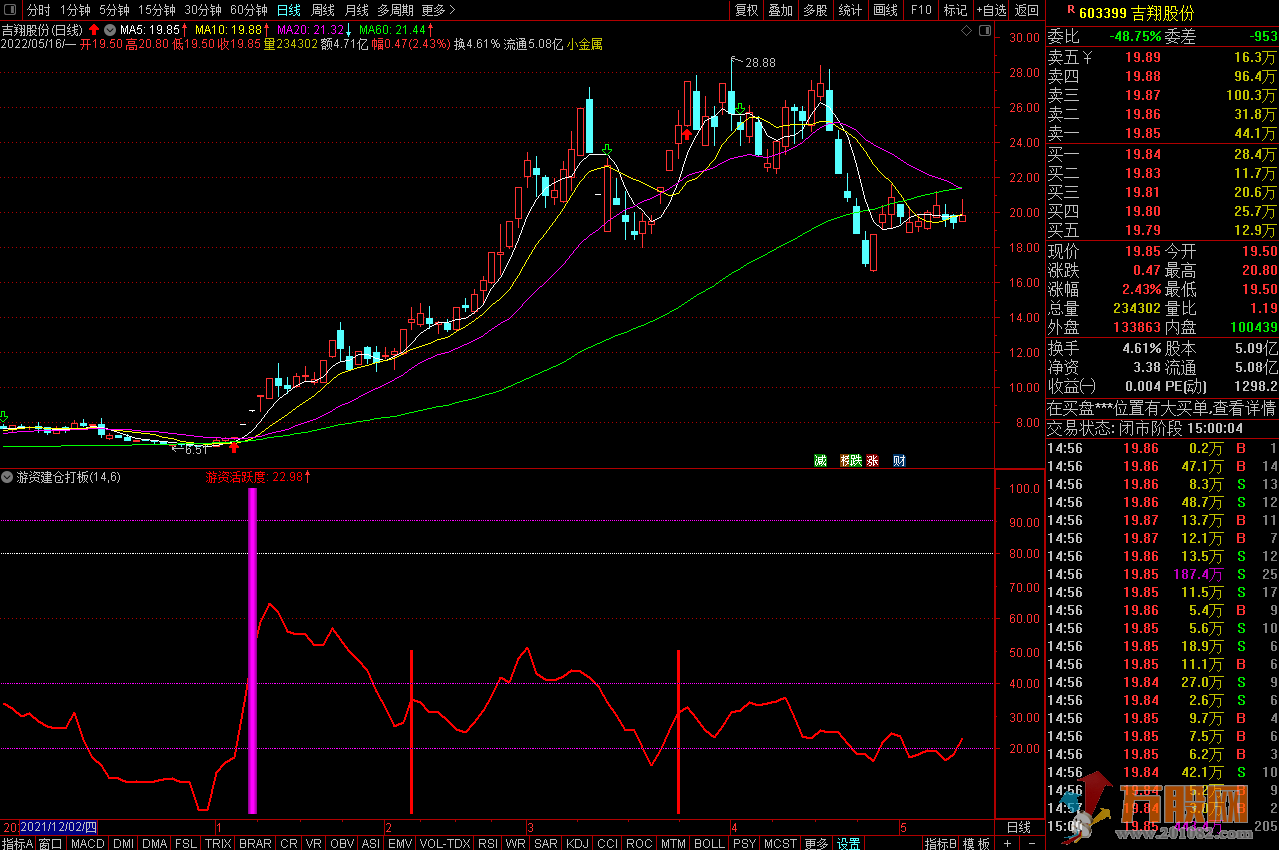This screenshot has height=850, width=1279.
Task: Toggle 多股 multi-stock view
Action: 815,10
